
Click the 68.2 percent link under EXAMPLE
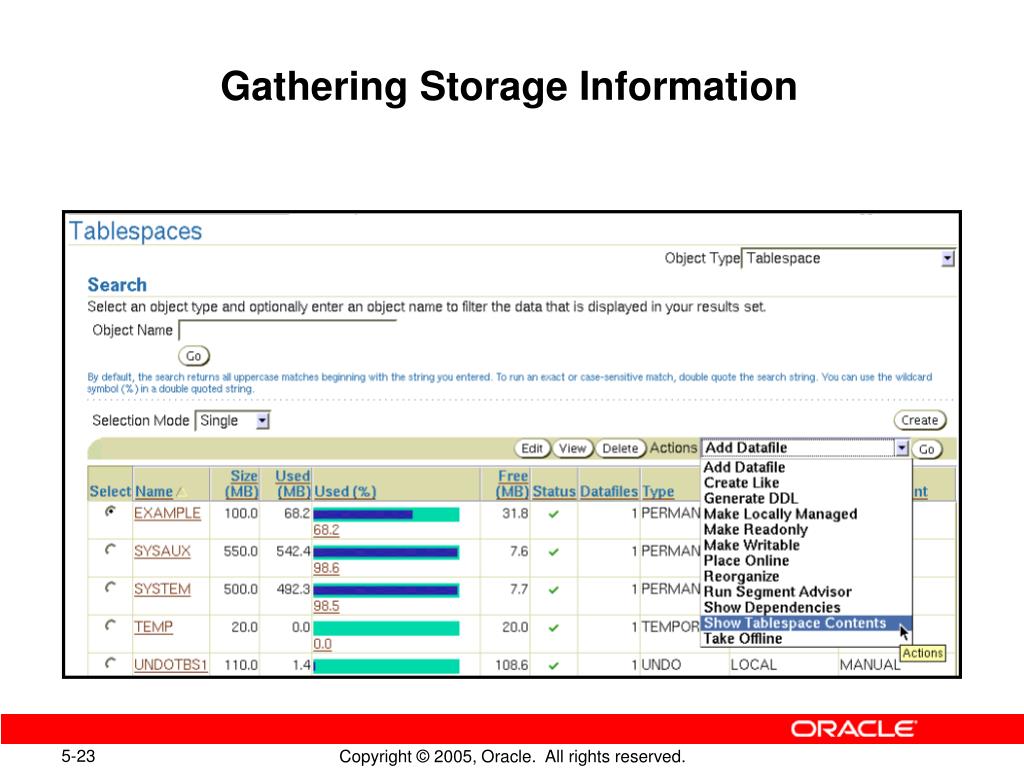[x=326, y=530]
